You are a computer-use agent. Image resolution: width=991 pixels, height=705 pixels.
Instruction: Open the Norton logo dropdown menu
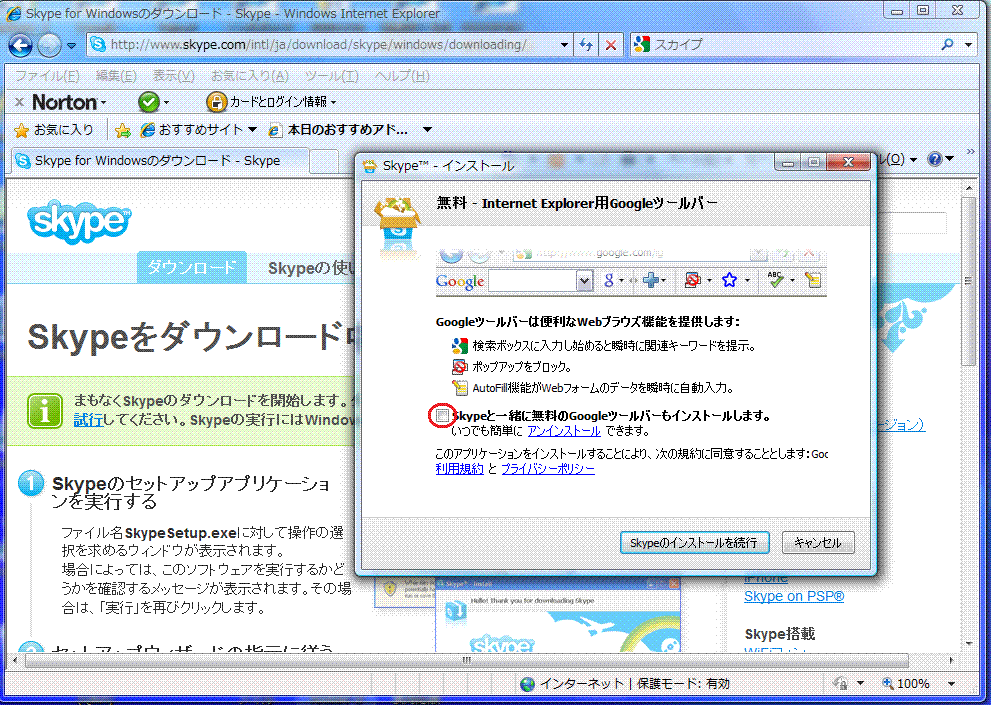coord(69,102)
